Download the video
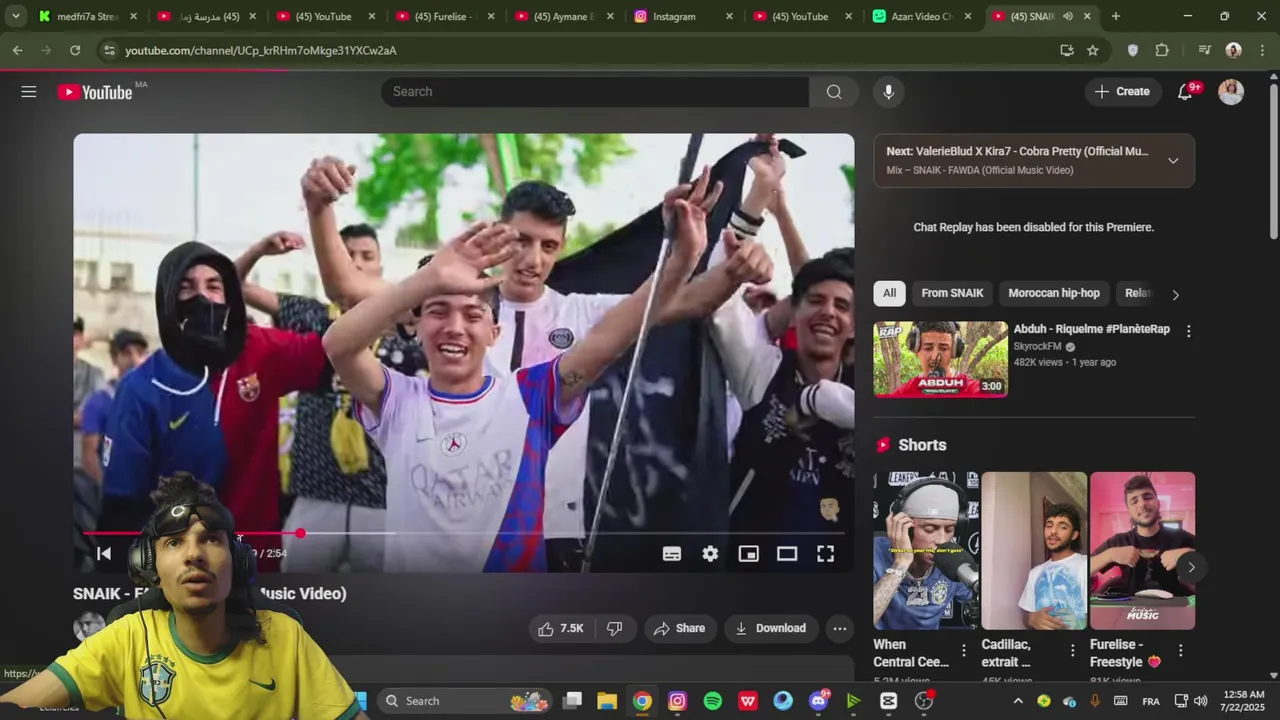 [770, 628]
